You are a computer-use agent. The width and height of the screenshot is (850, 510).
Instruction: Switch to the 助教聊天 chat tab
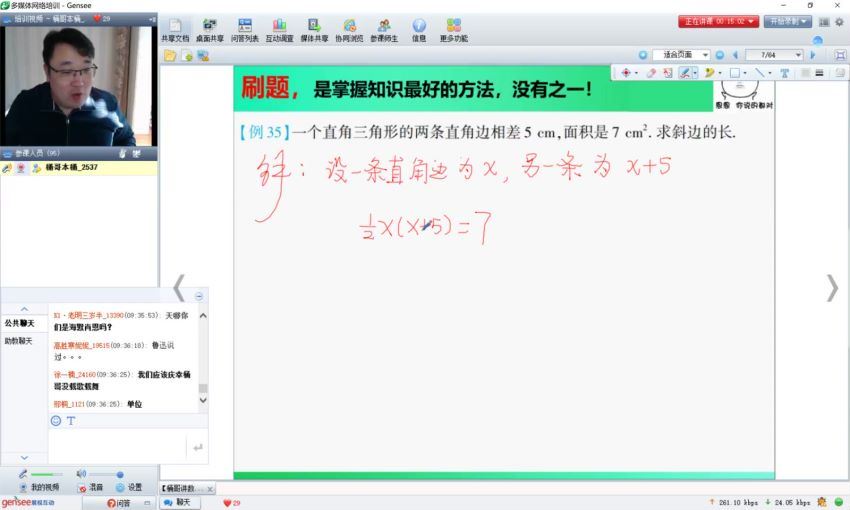(19, 341)
